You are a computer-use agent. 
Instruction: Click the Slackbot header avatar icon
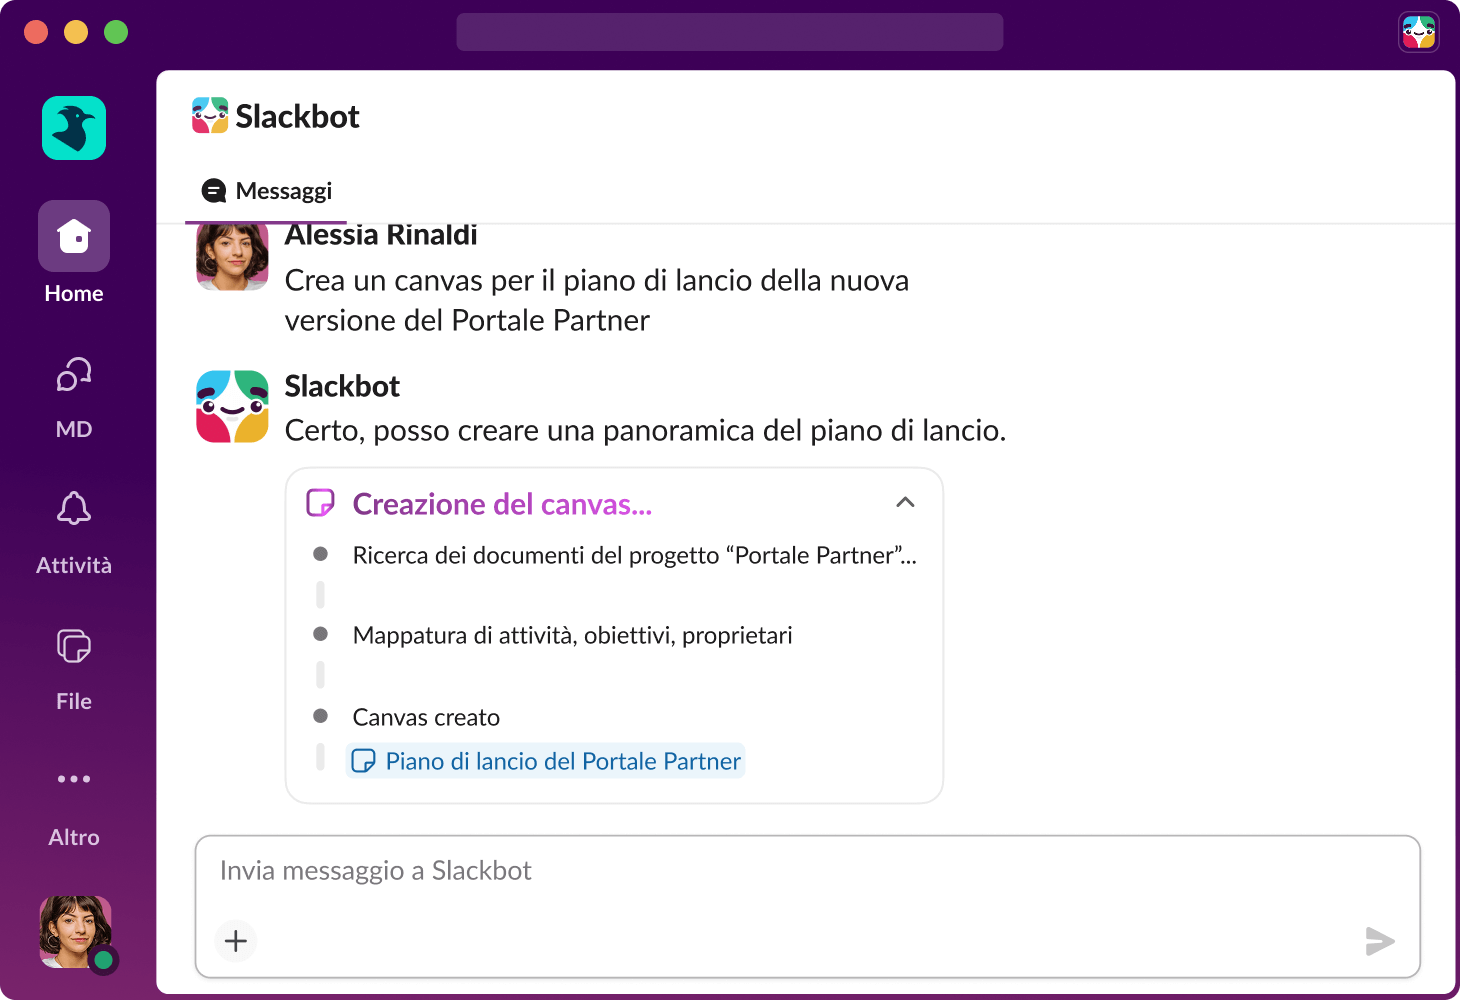click(208, 115)
